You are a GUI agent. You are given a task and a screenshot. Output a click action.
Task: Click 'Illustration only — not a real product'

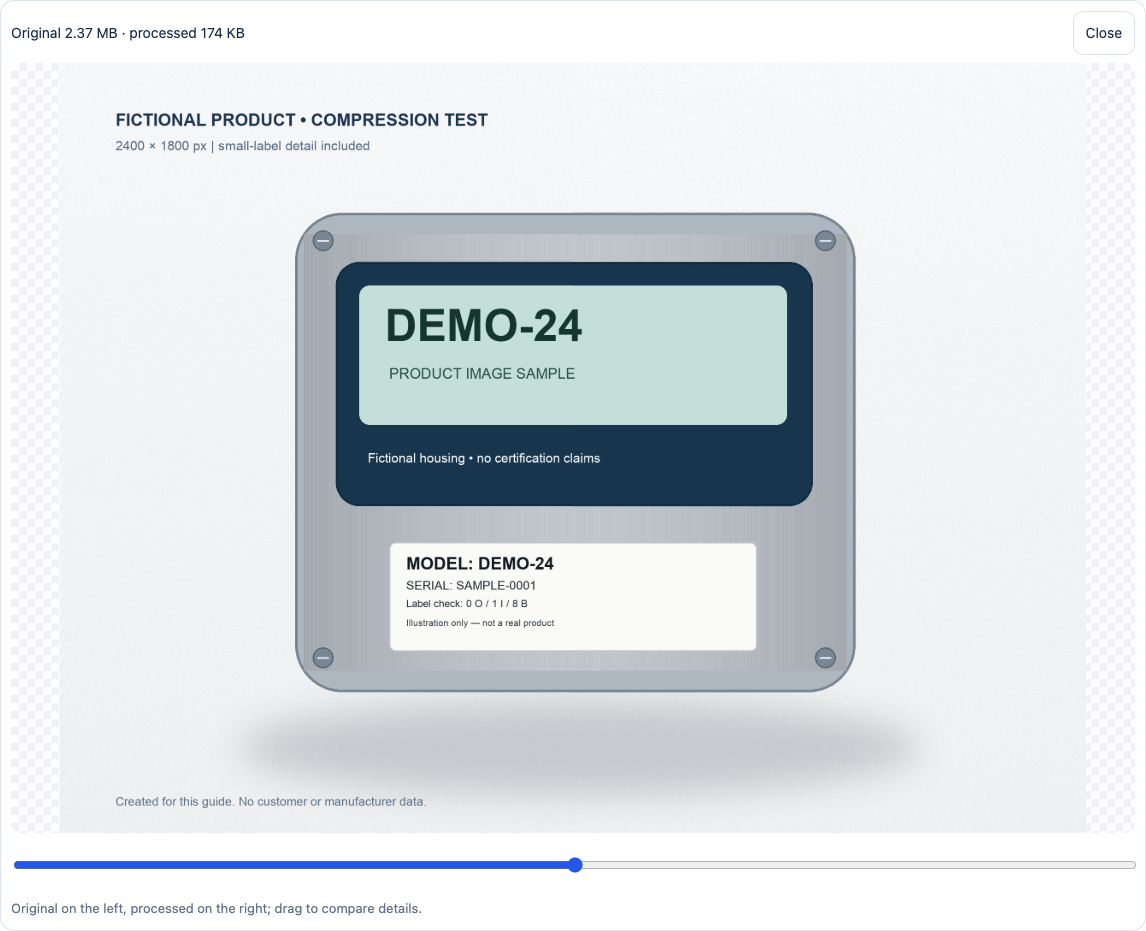[x=480, y=623]
